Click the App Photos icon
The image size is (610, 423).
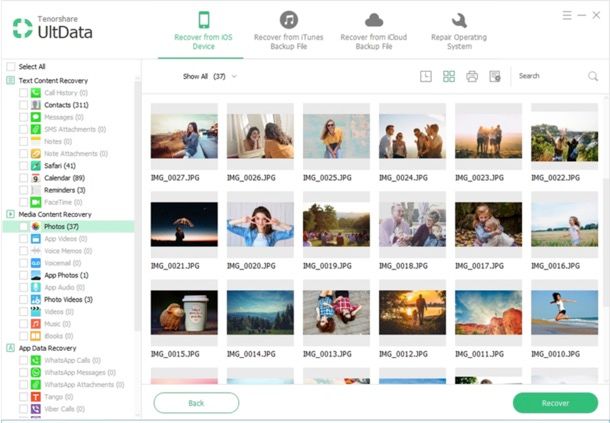tap(36, 275)
